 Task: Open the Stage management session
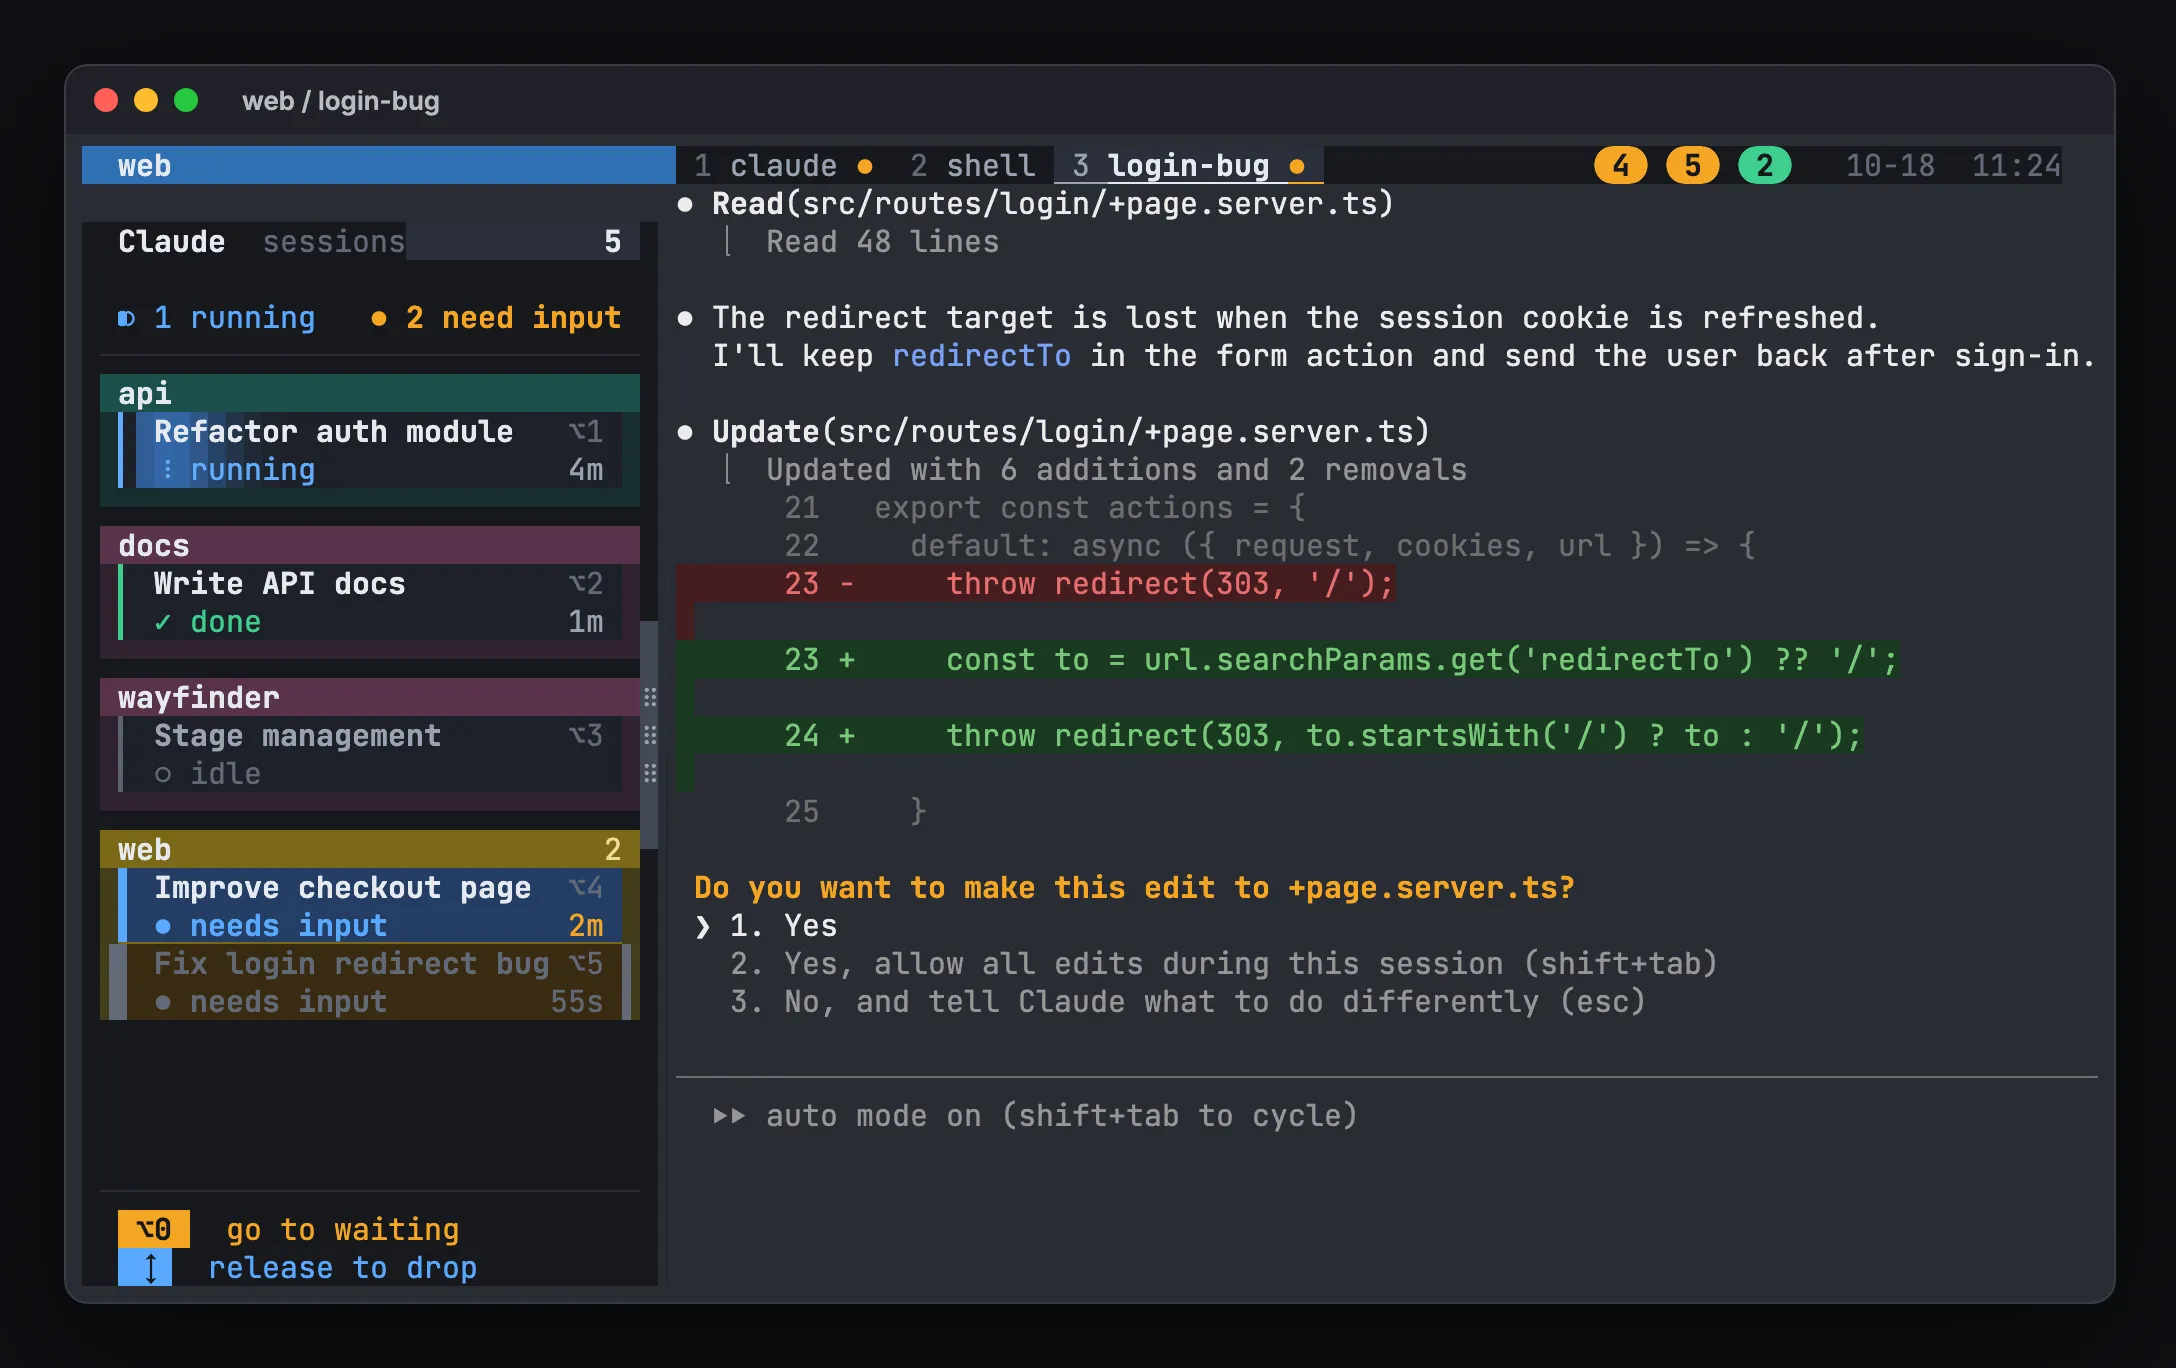[x=370, y=754]
